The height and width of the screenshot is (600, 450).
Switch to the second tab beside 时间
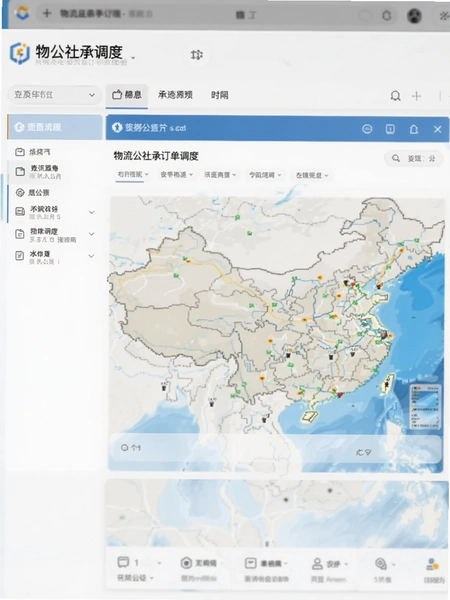(175, 95)
